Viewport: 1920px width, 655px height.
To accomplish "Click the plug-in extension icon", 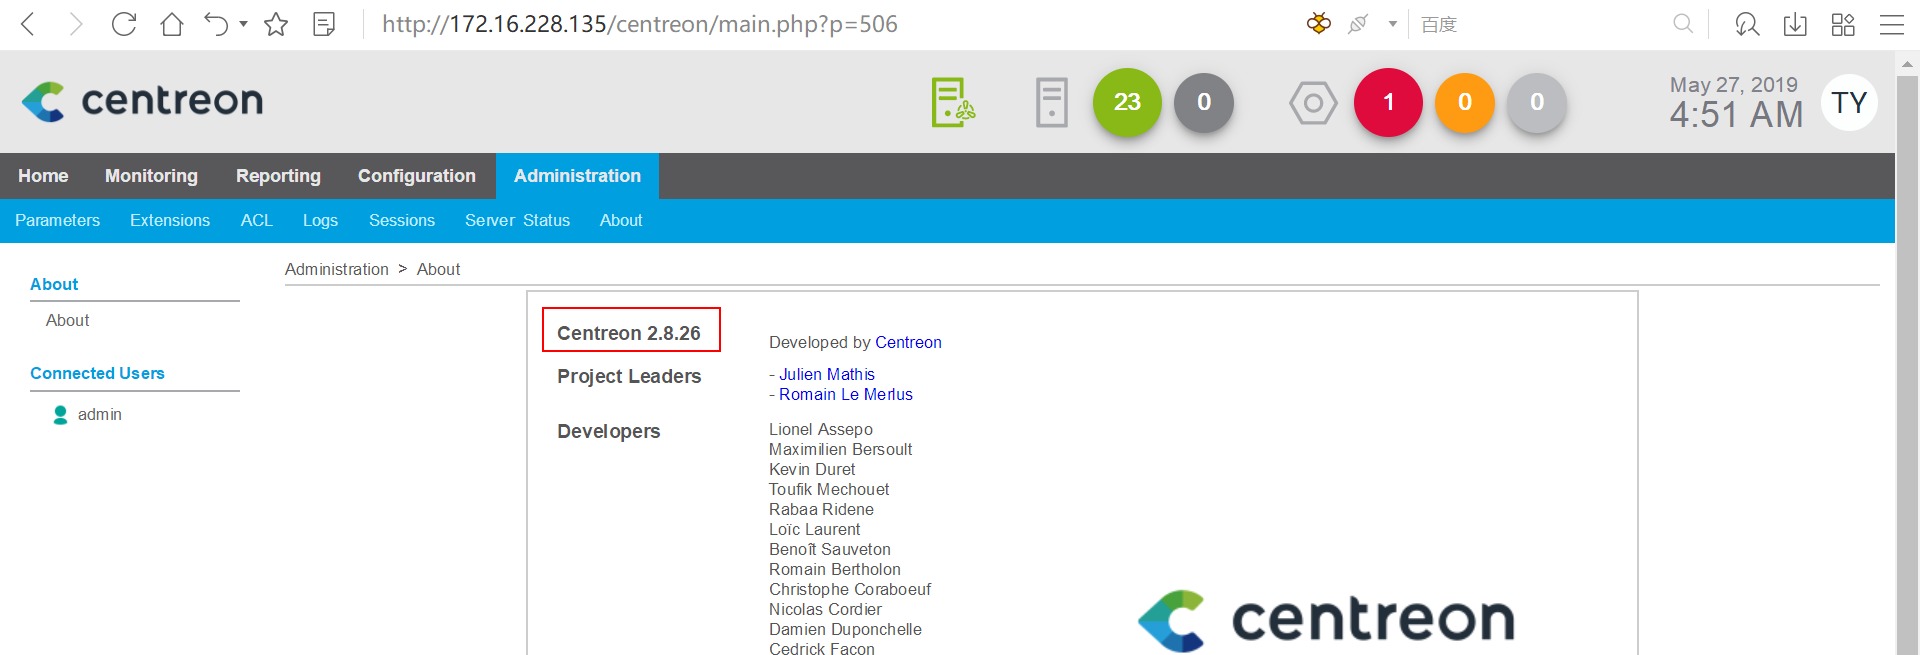I will pyautogui.click(x=1358, y=24).
